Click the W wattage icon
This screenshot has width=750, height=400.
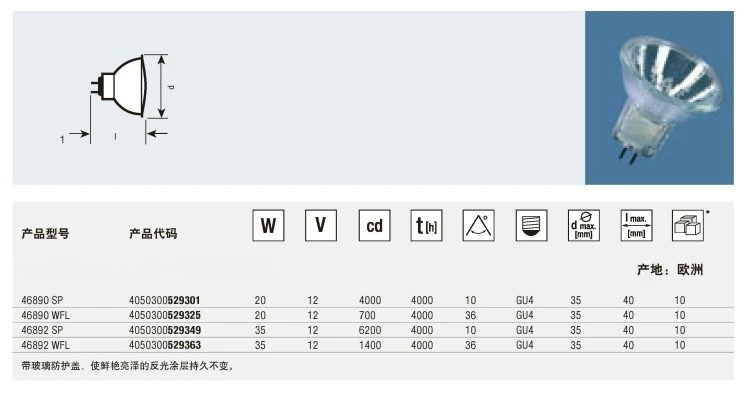click(268, 225)
